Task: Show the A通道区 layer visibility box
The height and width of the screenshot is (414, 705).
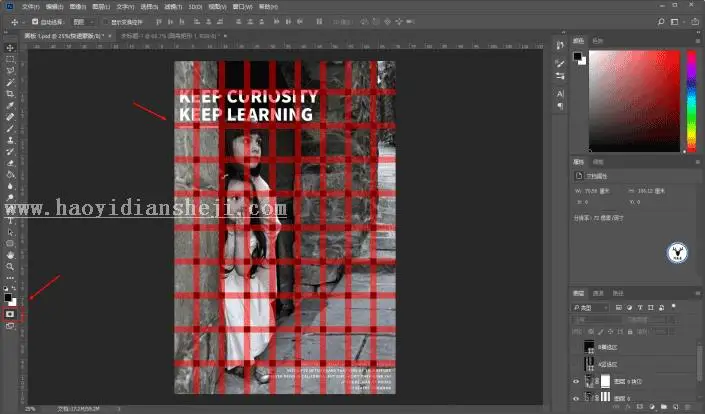Action: (576, 364)
